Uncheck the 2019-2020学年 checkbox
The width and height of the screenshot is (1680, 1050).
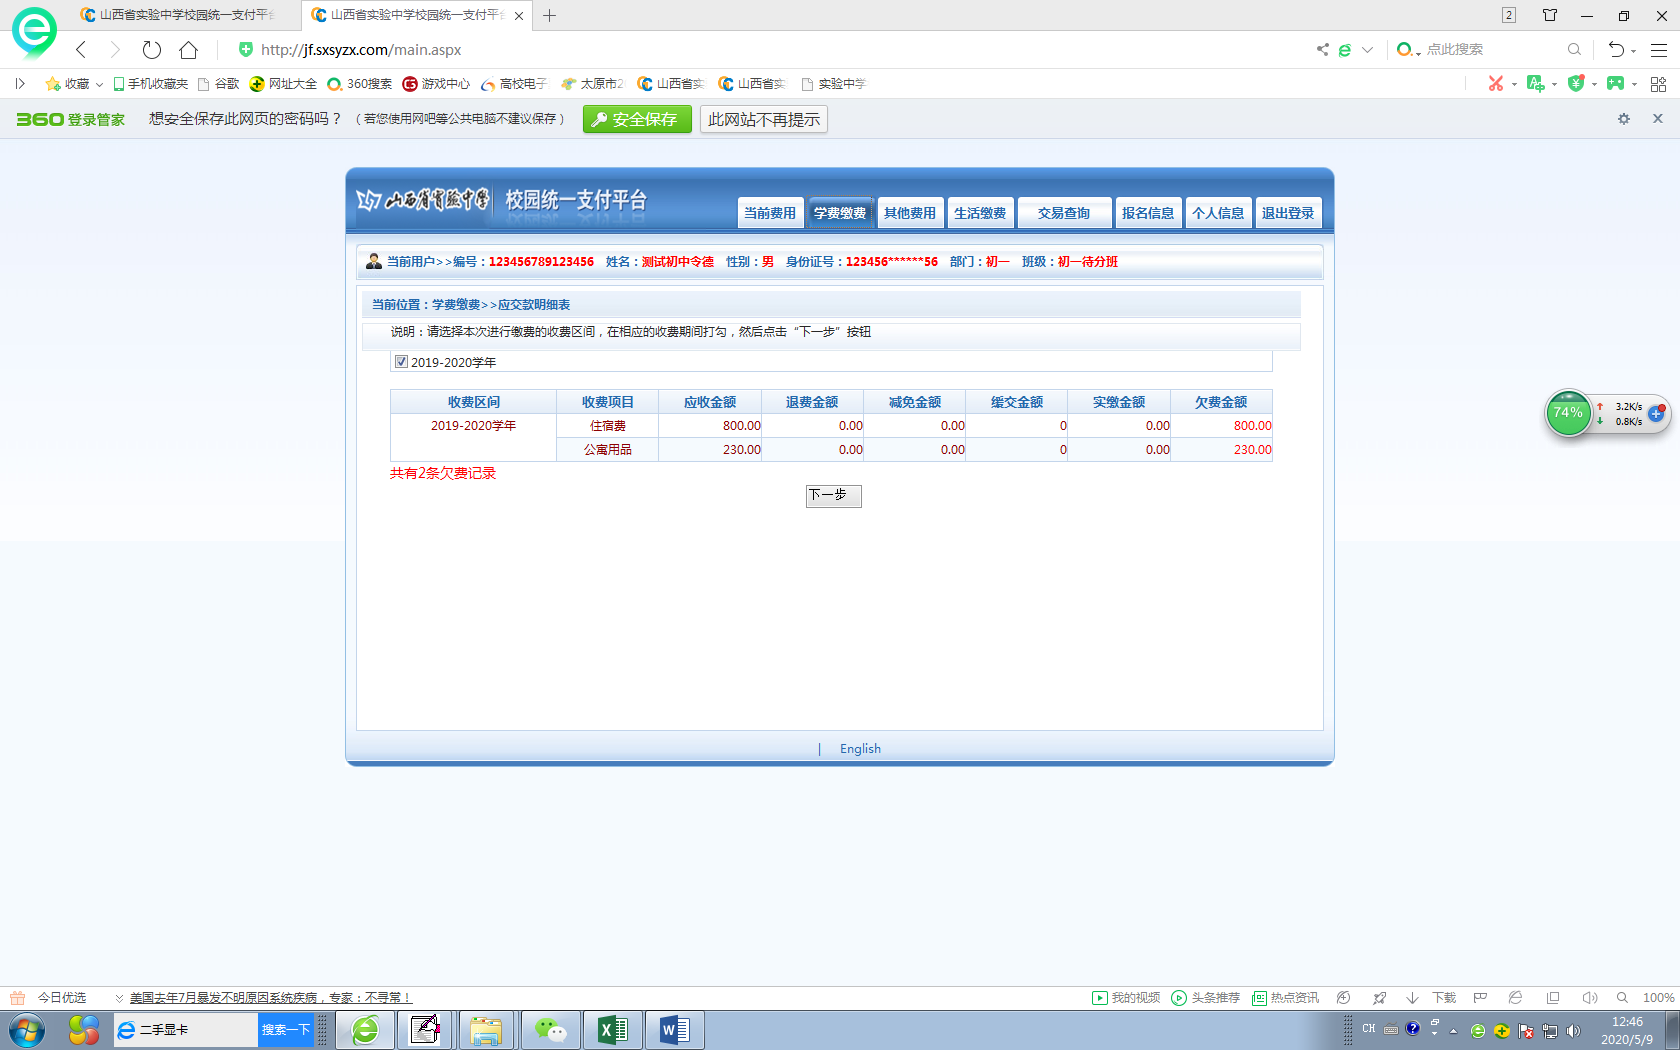point(401,362)
